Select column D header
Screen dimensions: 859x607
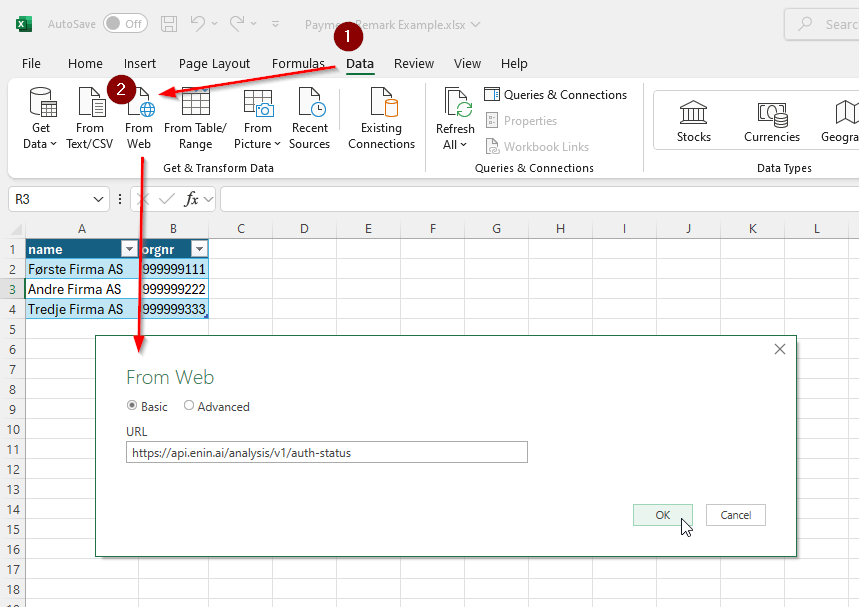coord(304,229)
